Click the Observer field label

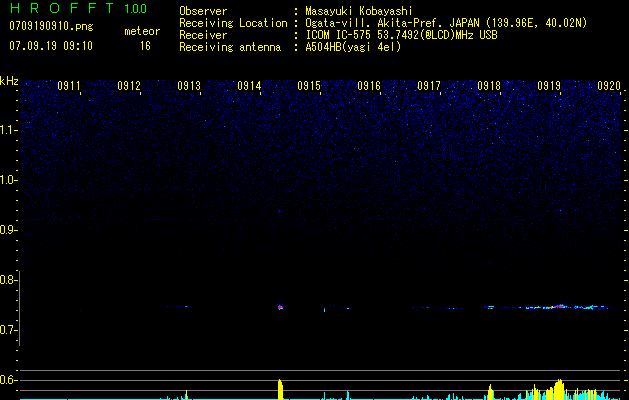pyautogui.click(x=203, y=11)
